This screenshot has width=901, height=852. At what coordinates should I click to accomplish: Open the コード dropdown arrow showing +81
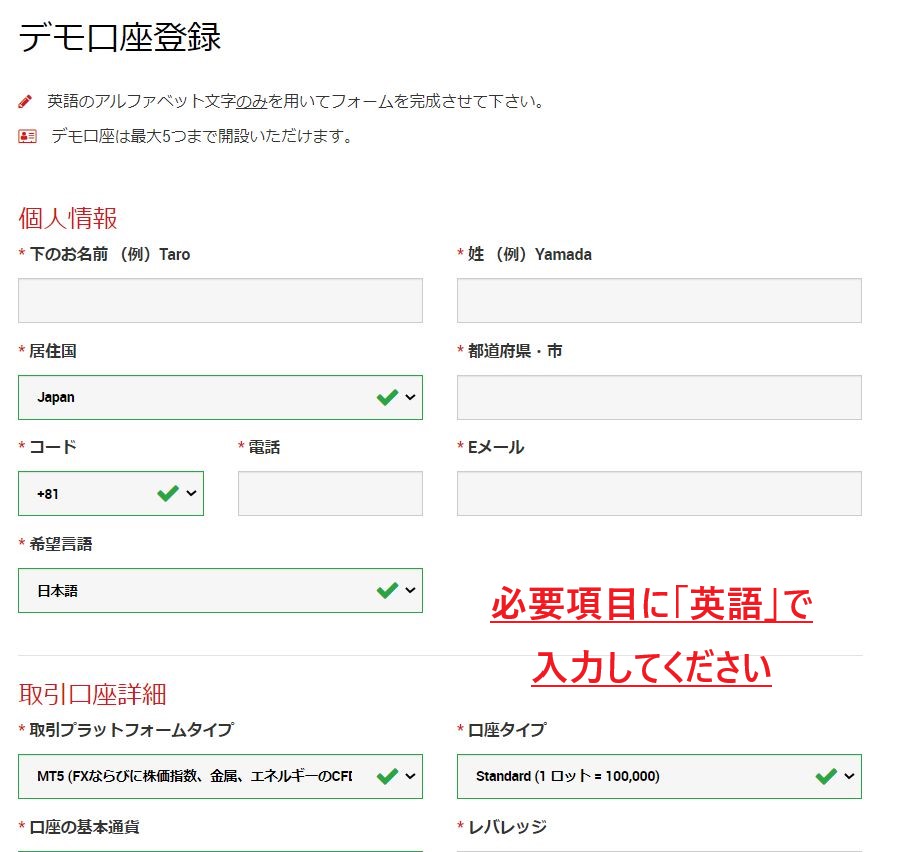coord(191,493)
